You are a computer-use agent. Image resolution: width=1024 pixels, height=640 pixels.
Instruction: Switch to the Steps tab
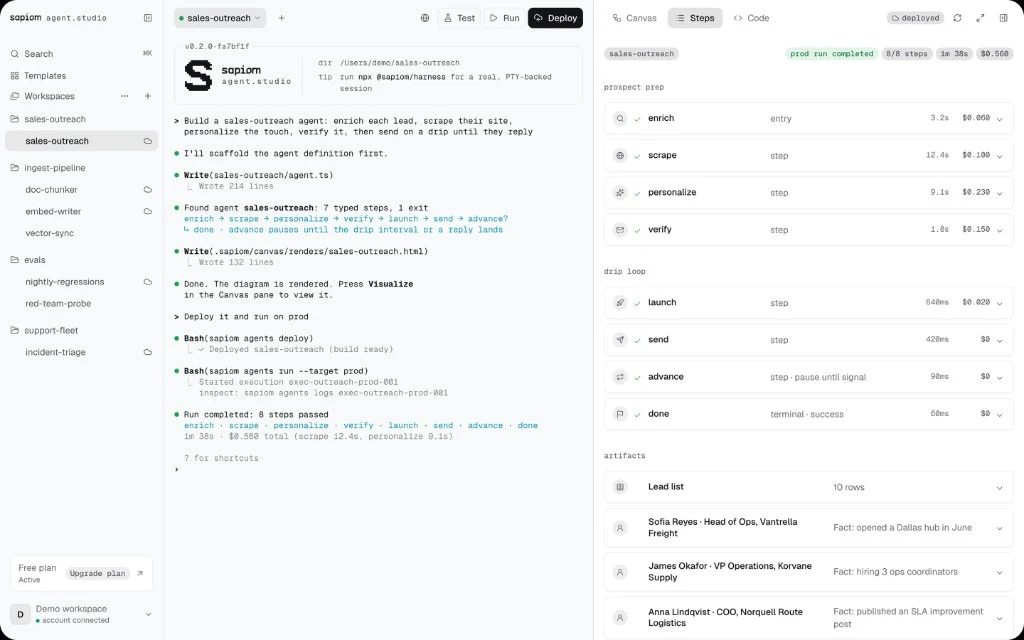(x=695, y=18)
